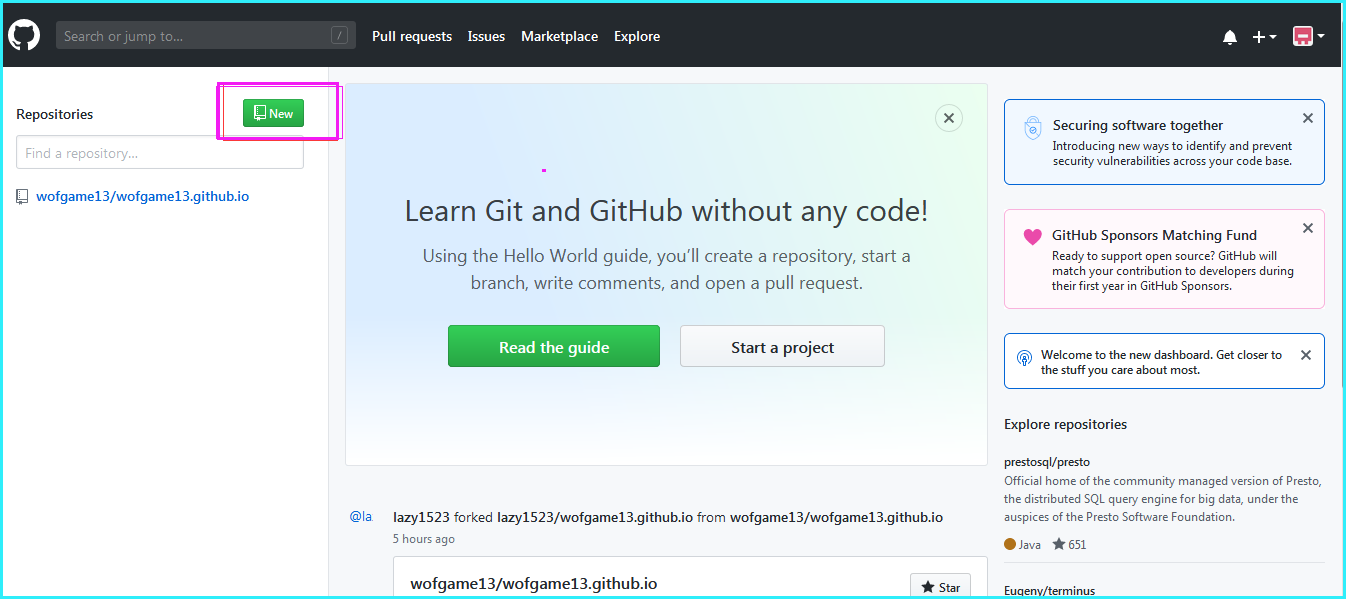Open the forked lazy1523/wofgame13.github.io link
Viewport: 1346px width, 599px height.
click(x=595, y=517)
